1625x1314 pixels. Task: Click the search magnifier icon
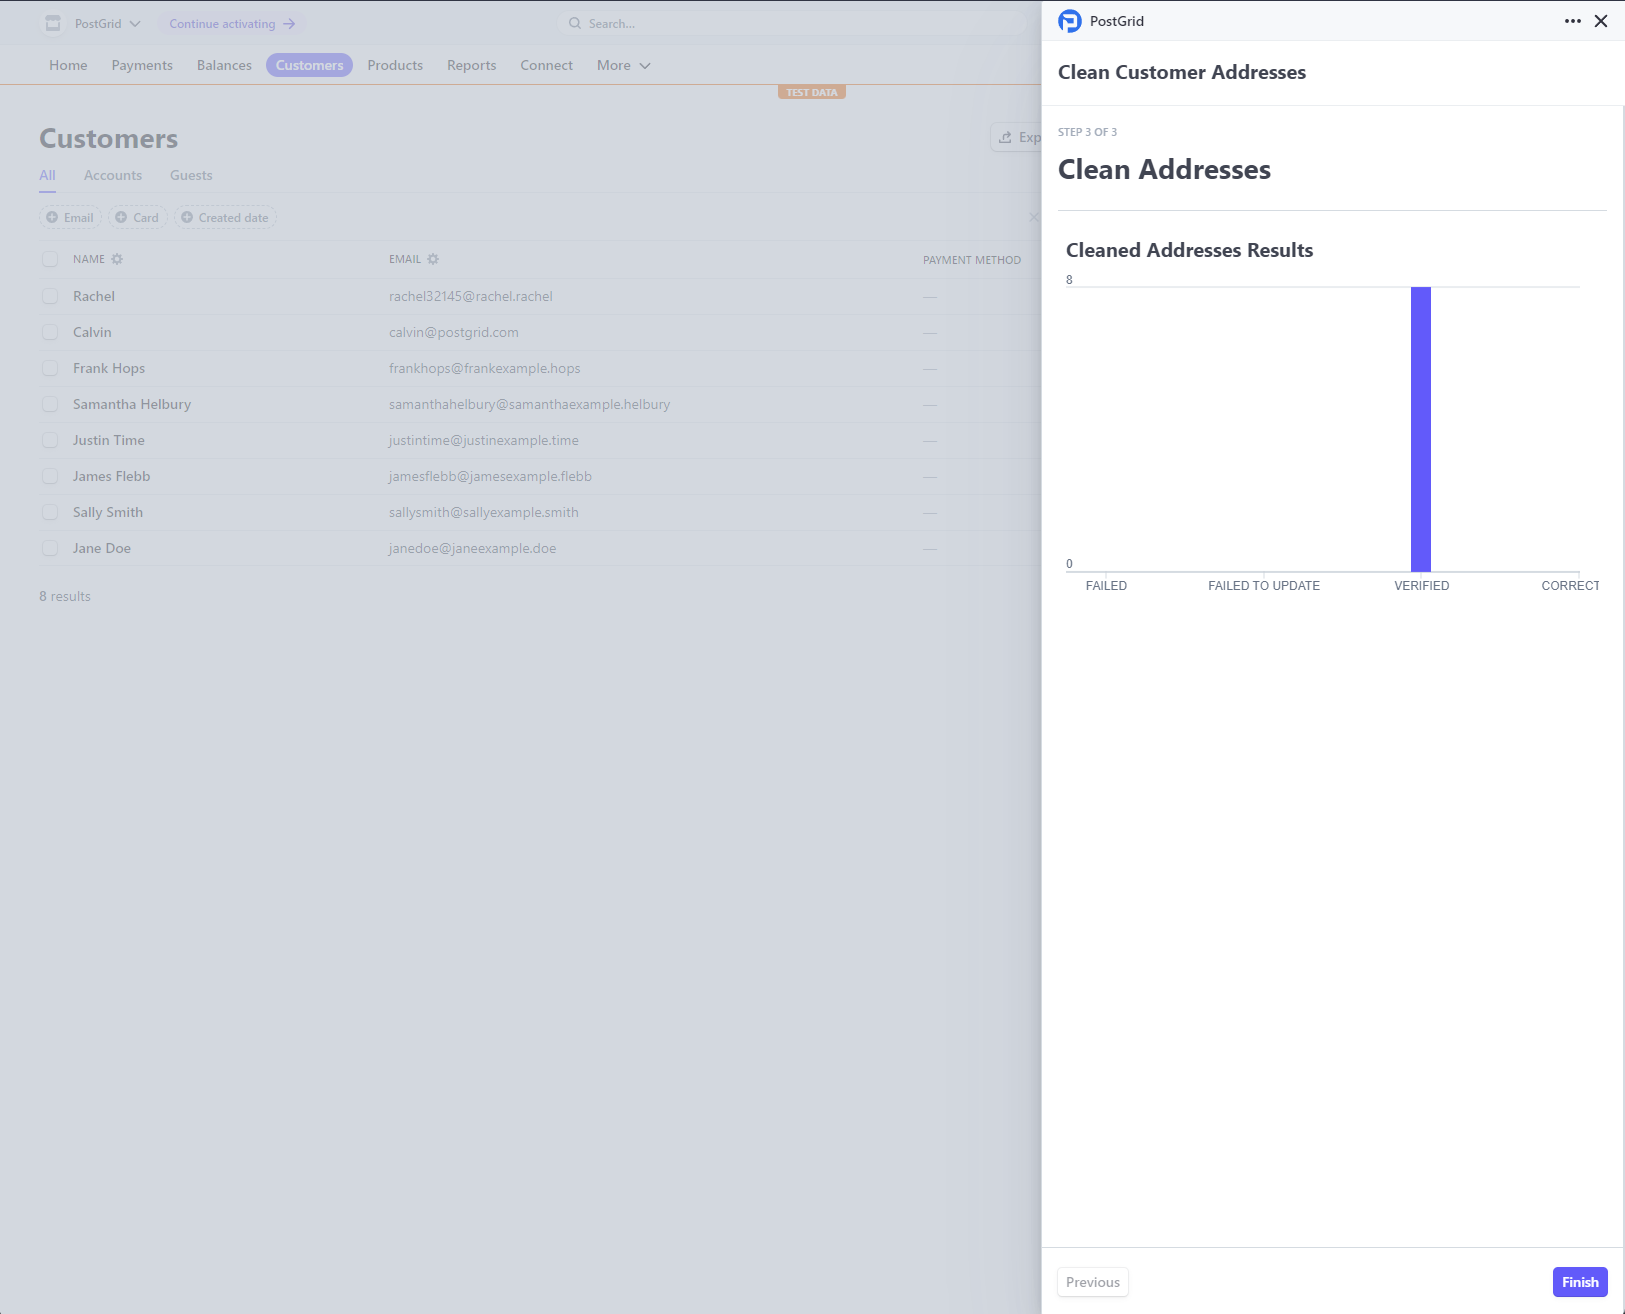tap(575, 23)
